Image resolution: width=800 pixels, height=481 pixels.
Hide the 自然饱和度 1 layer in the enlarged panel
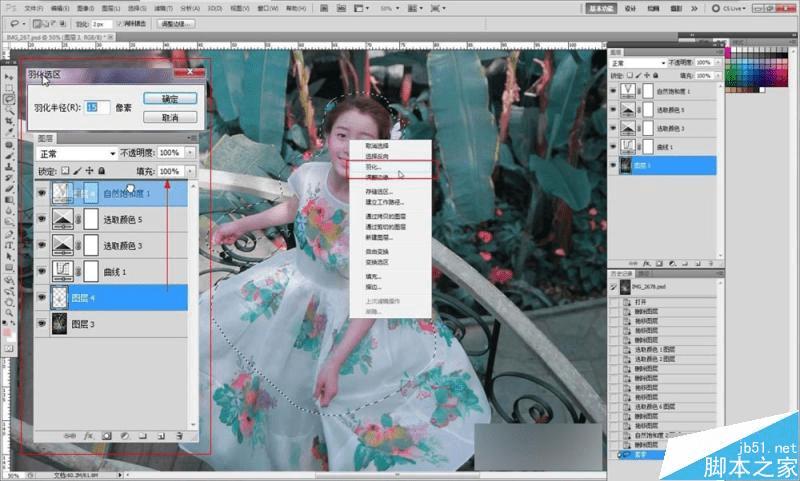click(42, 193)
